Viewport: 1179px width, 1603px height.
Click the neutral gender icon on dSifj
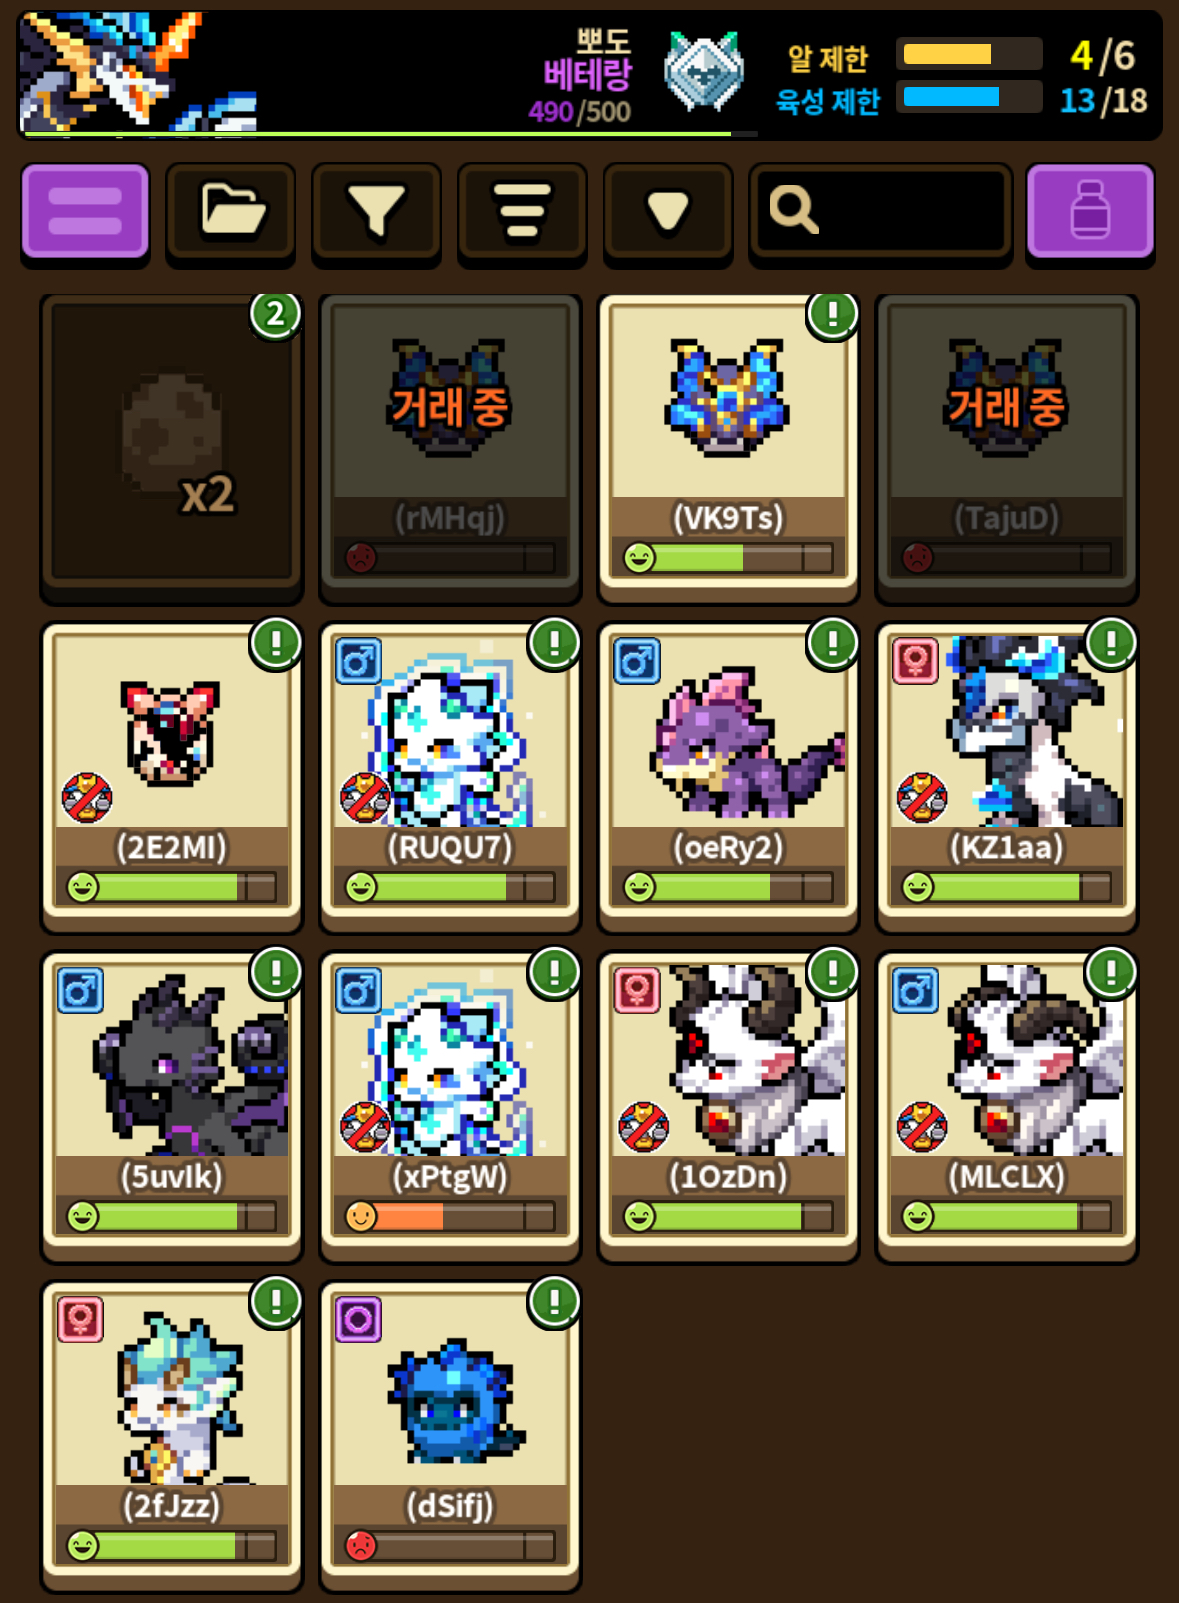pos(358,1320)
